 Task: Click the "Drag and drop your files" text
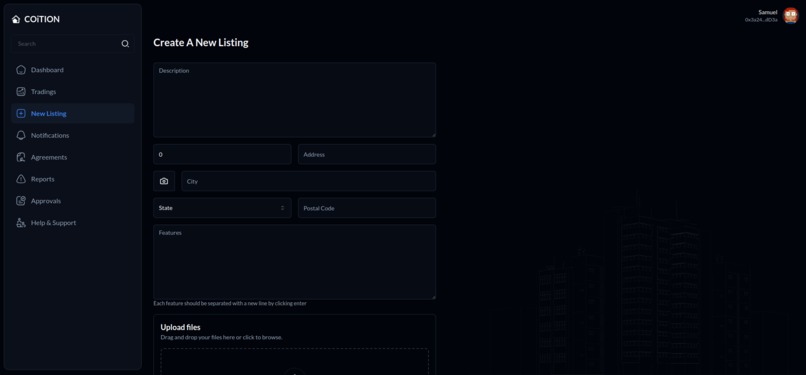tap(222, 338)
